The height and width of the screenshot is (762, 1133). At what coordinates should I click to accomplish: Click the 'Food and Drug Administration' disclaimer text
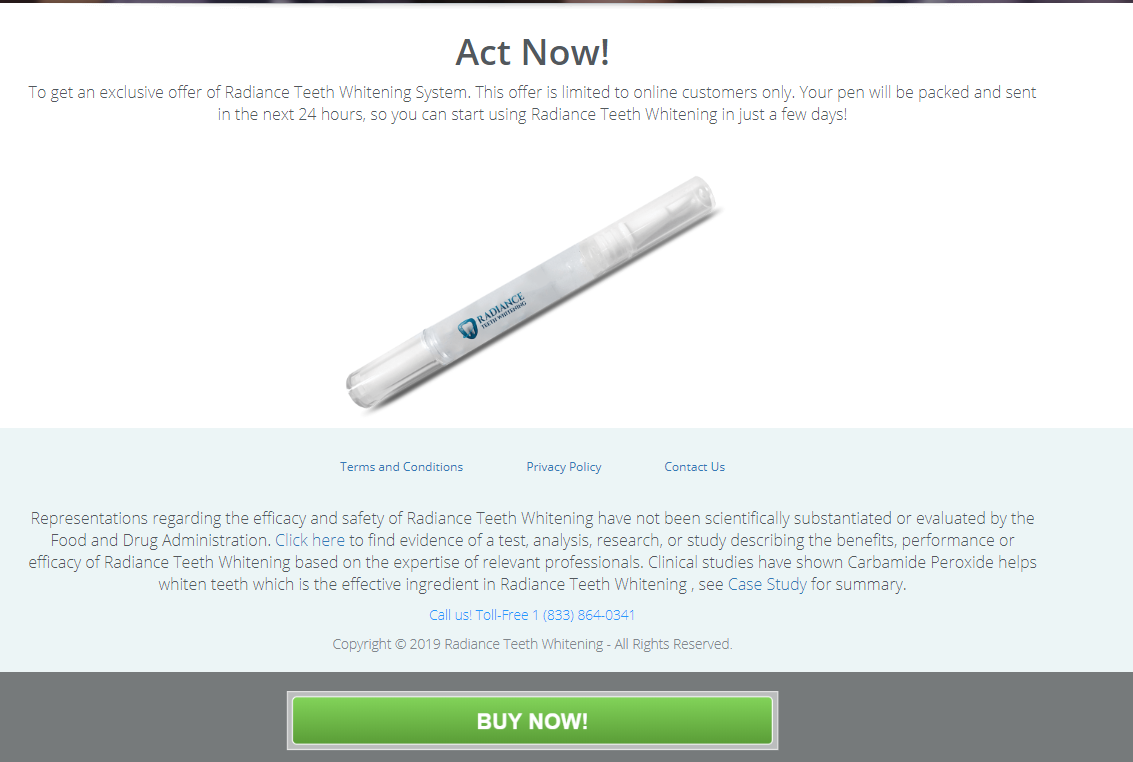[x=160, y=540]
